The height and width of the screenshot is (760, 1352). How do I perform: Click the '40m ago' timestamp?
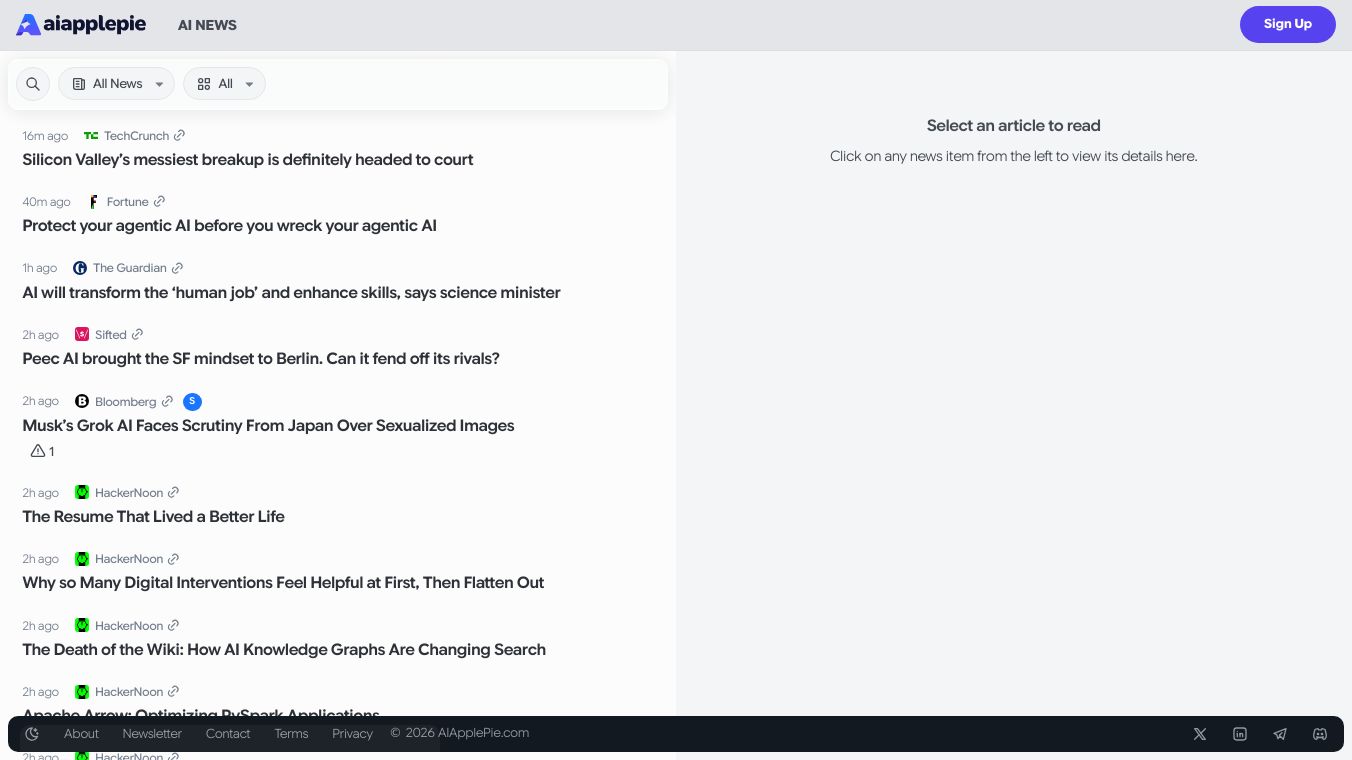pyautogui.click(x=47, y=202)
